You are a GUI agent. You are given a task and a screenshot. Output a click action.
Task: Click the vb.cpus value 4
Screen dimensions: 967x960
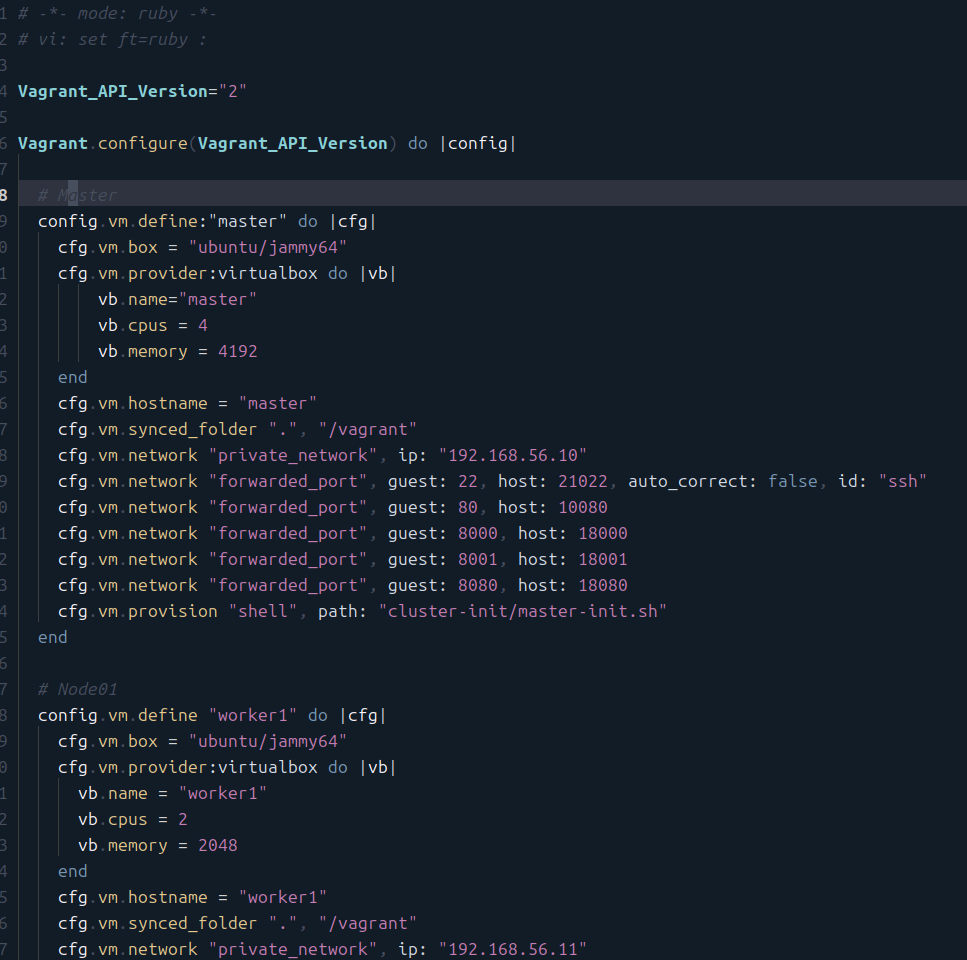(203, 325)
